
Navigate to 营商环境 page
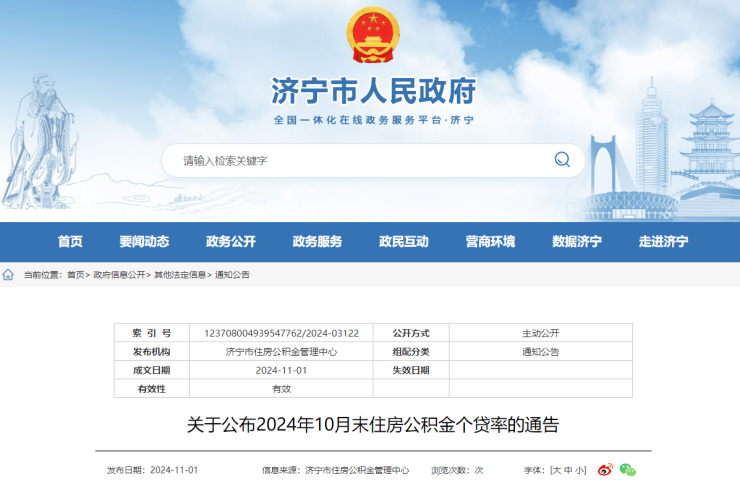pos(490,241)
